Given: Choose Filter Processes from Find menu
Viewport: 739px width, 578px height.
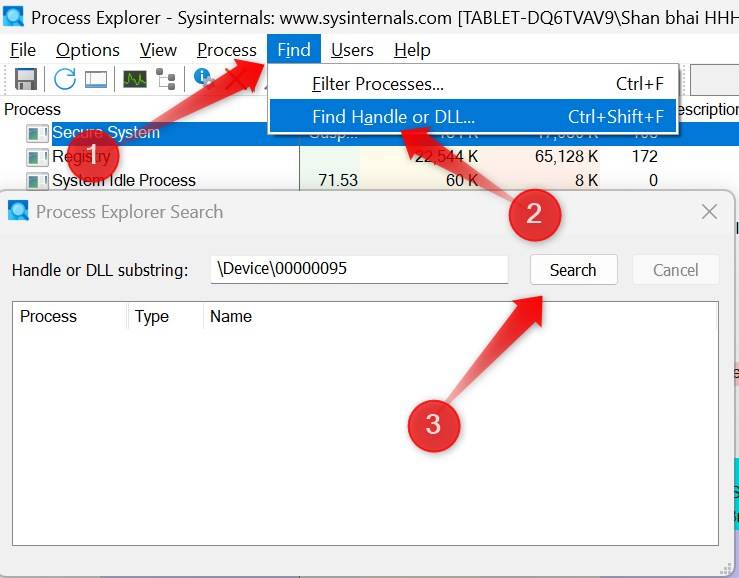Looking at the screenshot, I should [377, 84].
